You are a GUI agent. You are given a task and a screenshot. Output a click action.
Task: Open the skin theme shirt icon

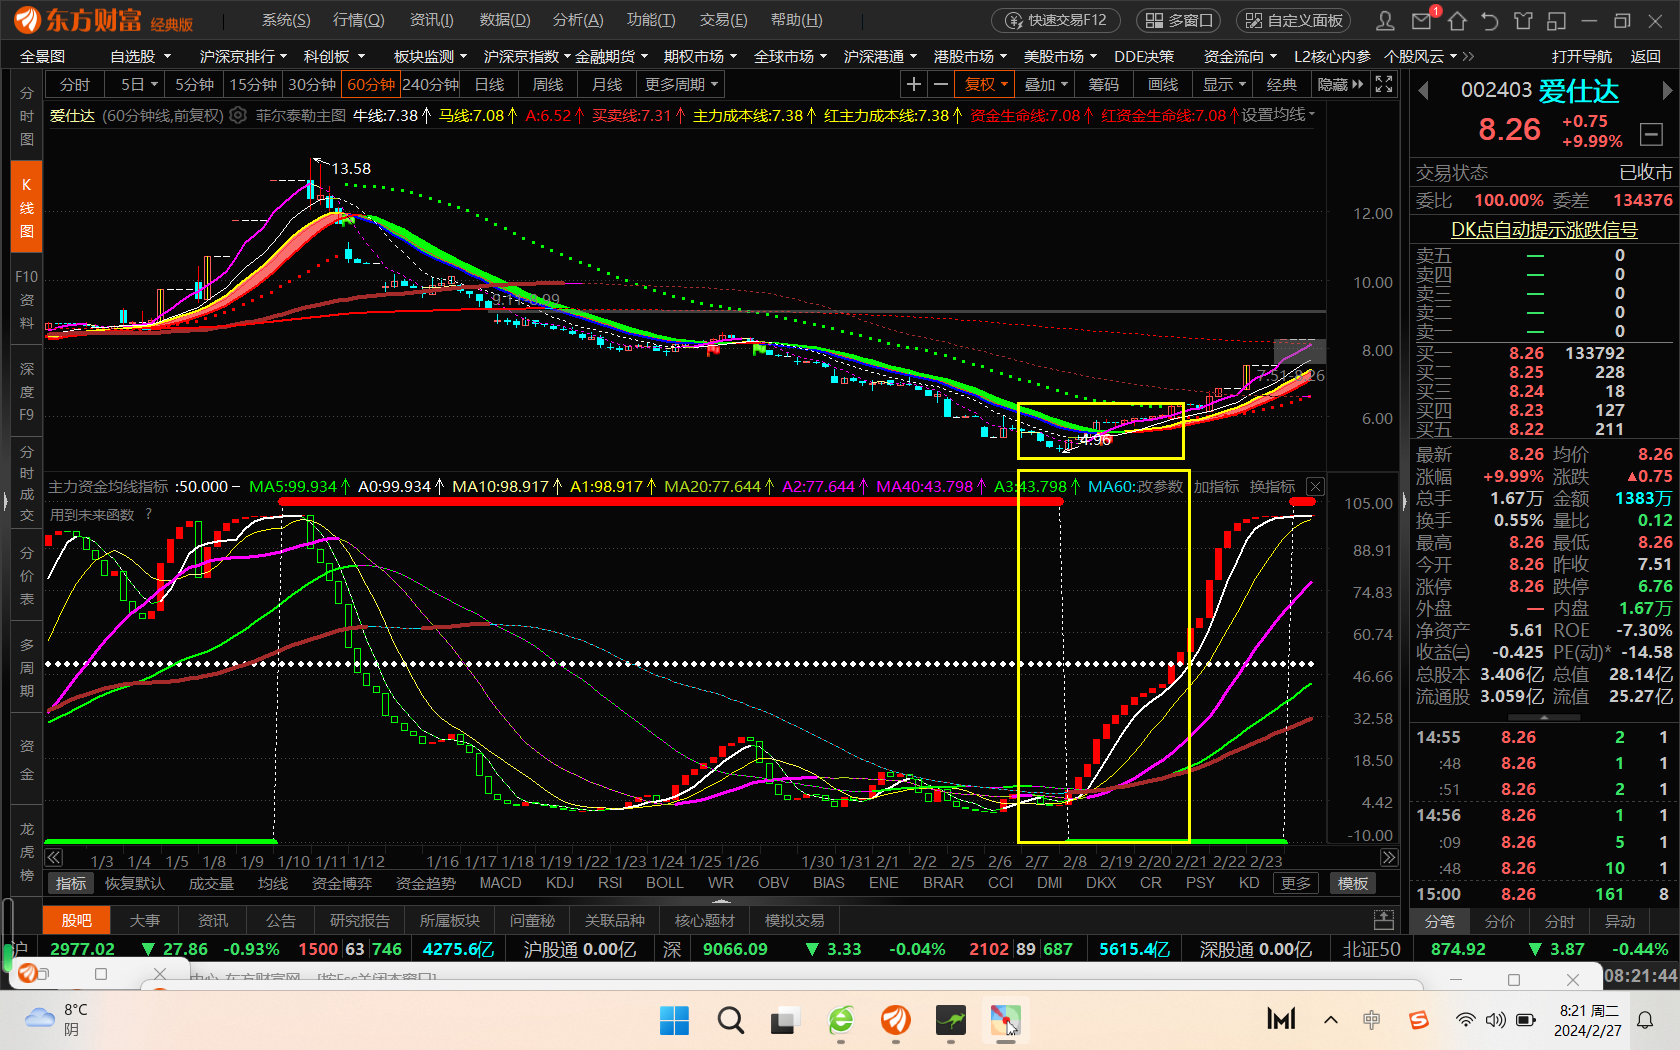tap(1522, 20)
